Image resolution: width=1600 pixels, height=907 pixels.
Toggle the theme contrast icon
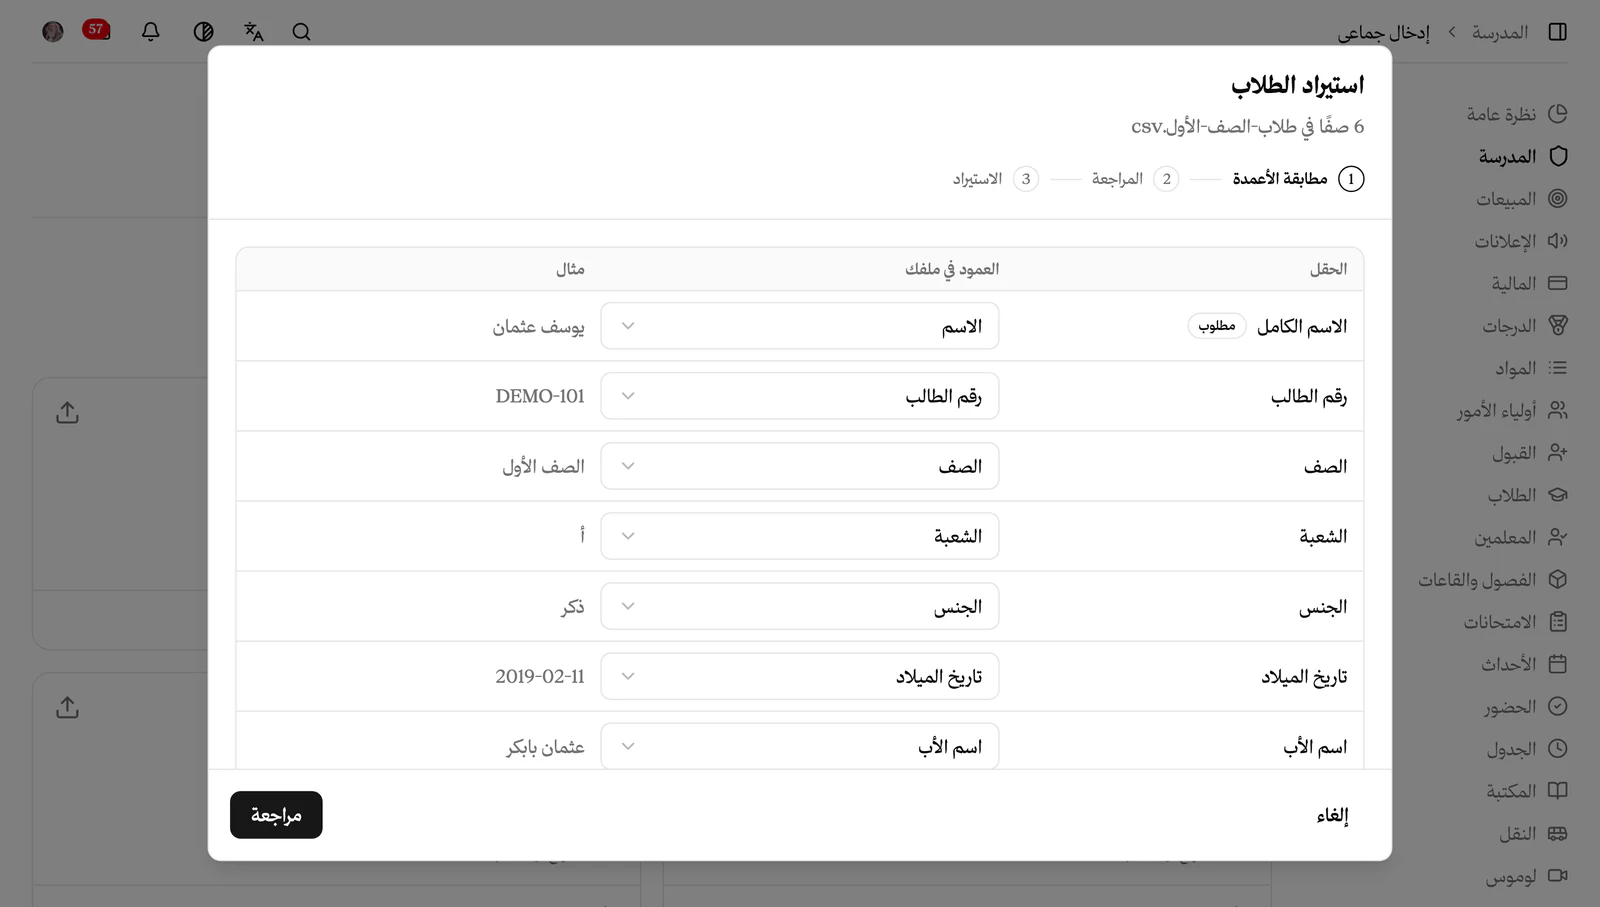(203, 32)
